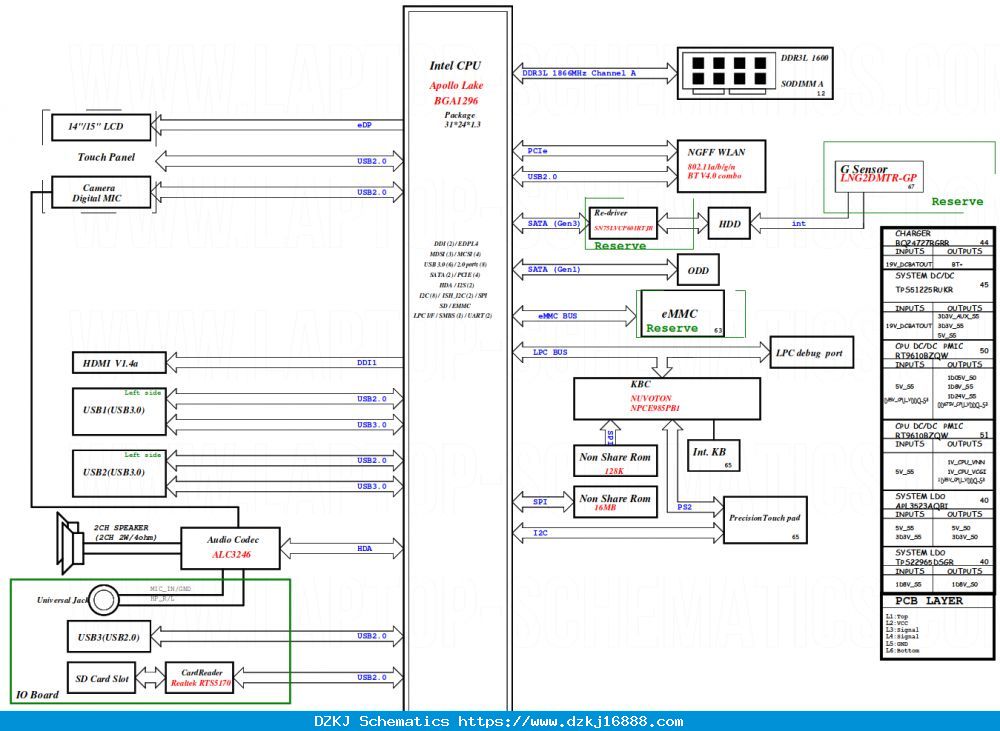This screenshot has height=731, width=1000.
Task: Click the ODD block
Action: click(698, 270)
